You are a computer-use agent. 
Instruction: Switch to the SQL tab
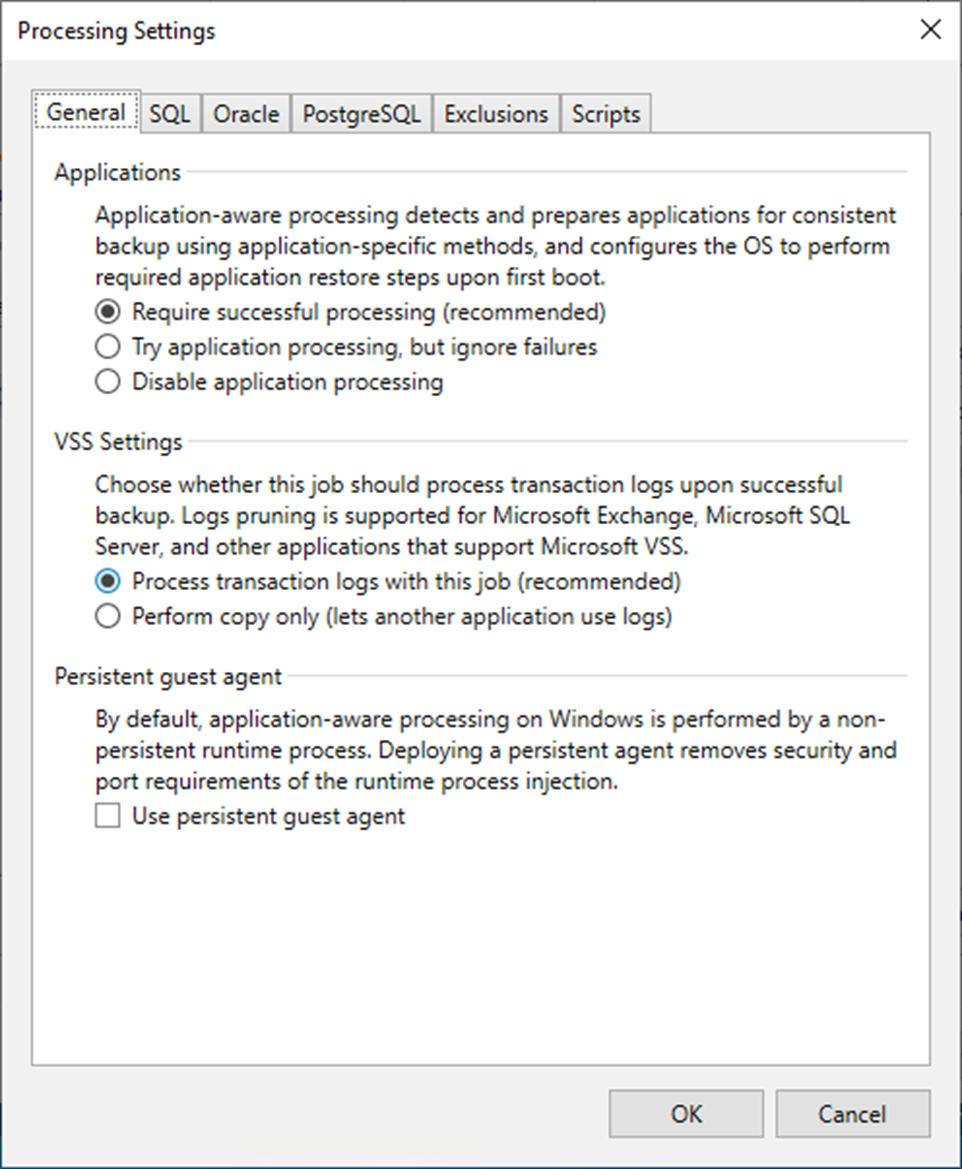click(x=168, y=113)
